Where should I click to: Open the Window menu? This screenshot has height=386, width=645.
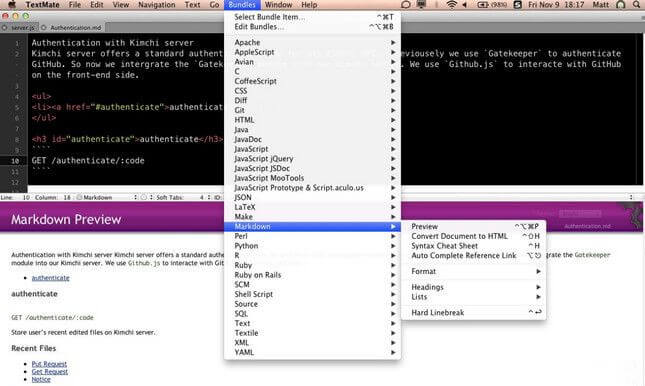click(278, 5)
